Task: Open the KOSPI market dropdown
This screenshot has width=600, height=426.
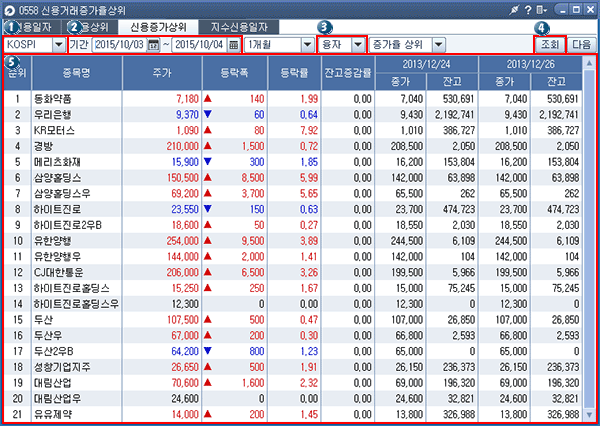Action: click(x=59, y=45)
